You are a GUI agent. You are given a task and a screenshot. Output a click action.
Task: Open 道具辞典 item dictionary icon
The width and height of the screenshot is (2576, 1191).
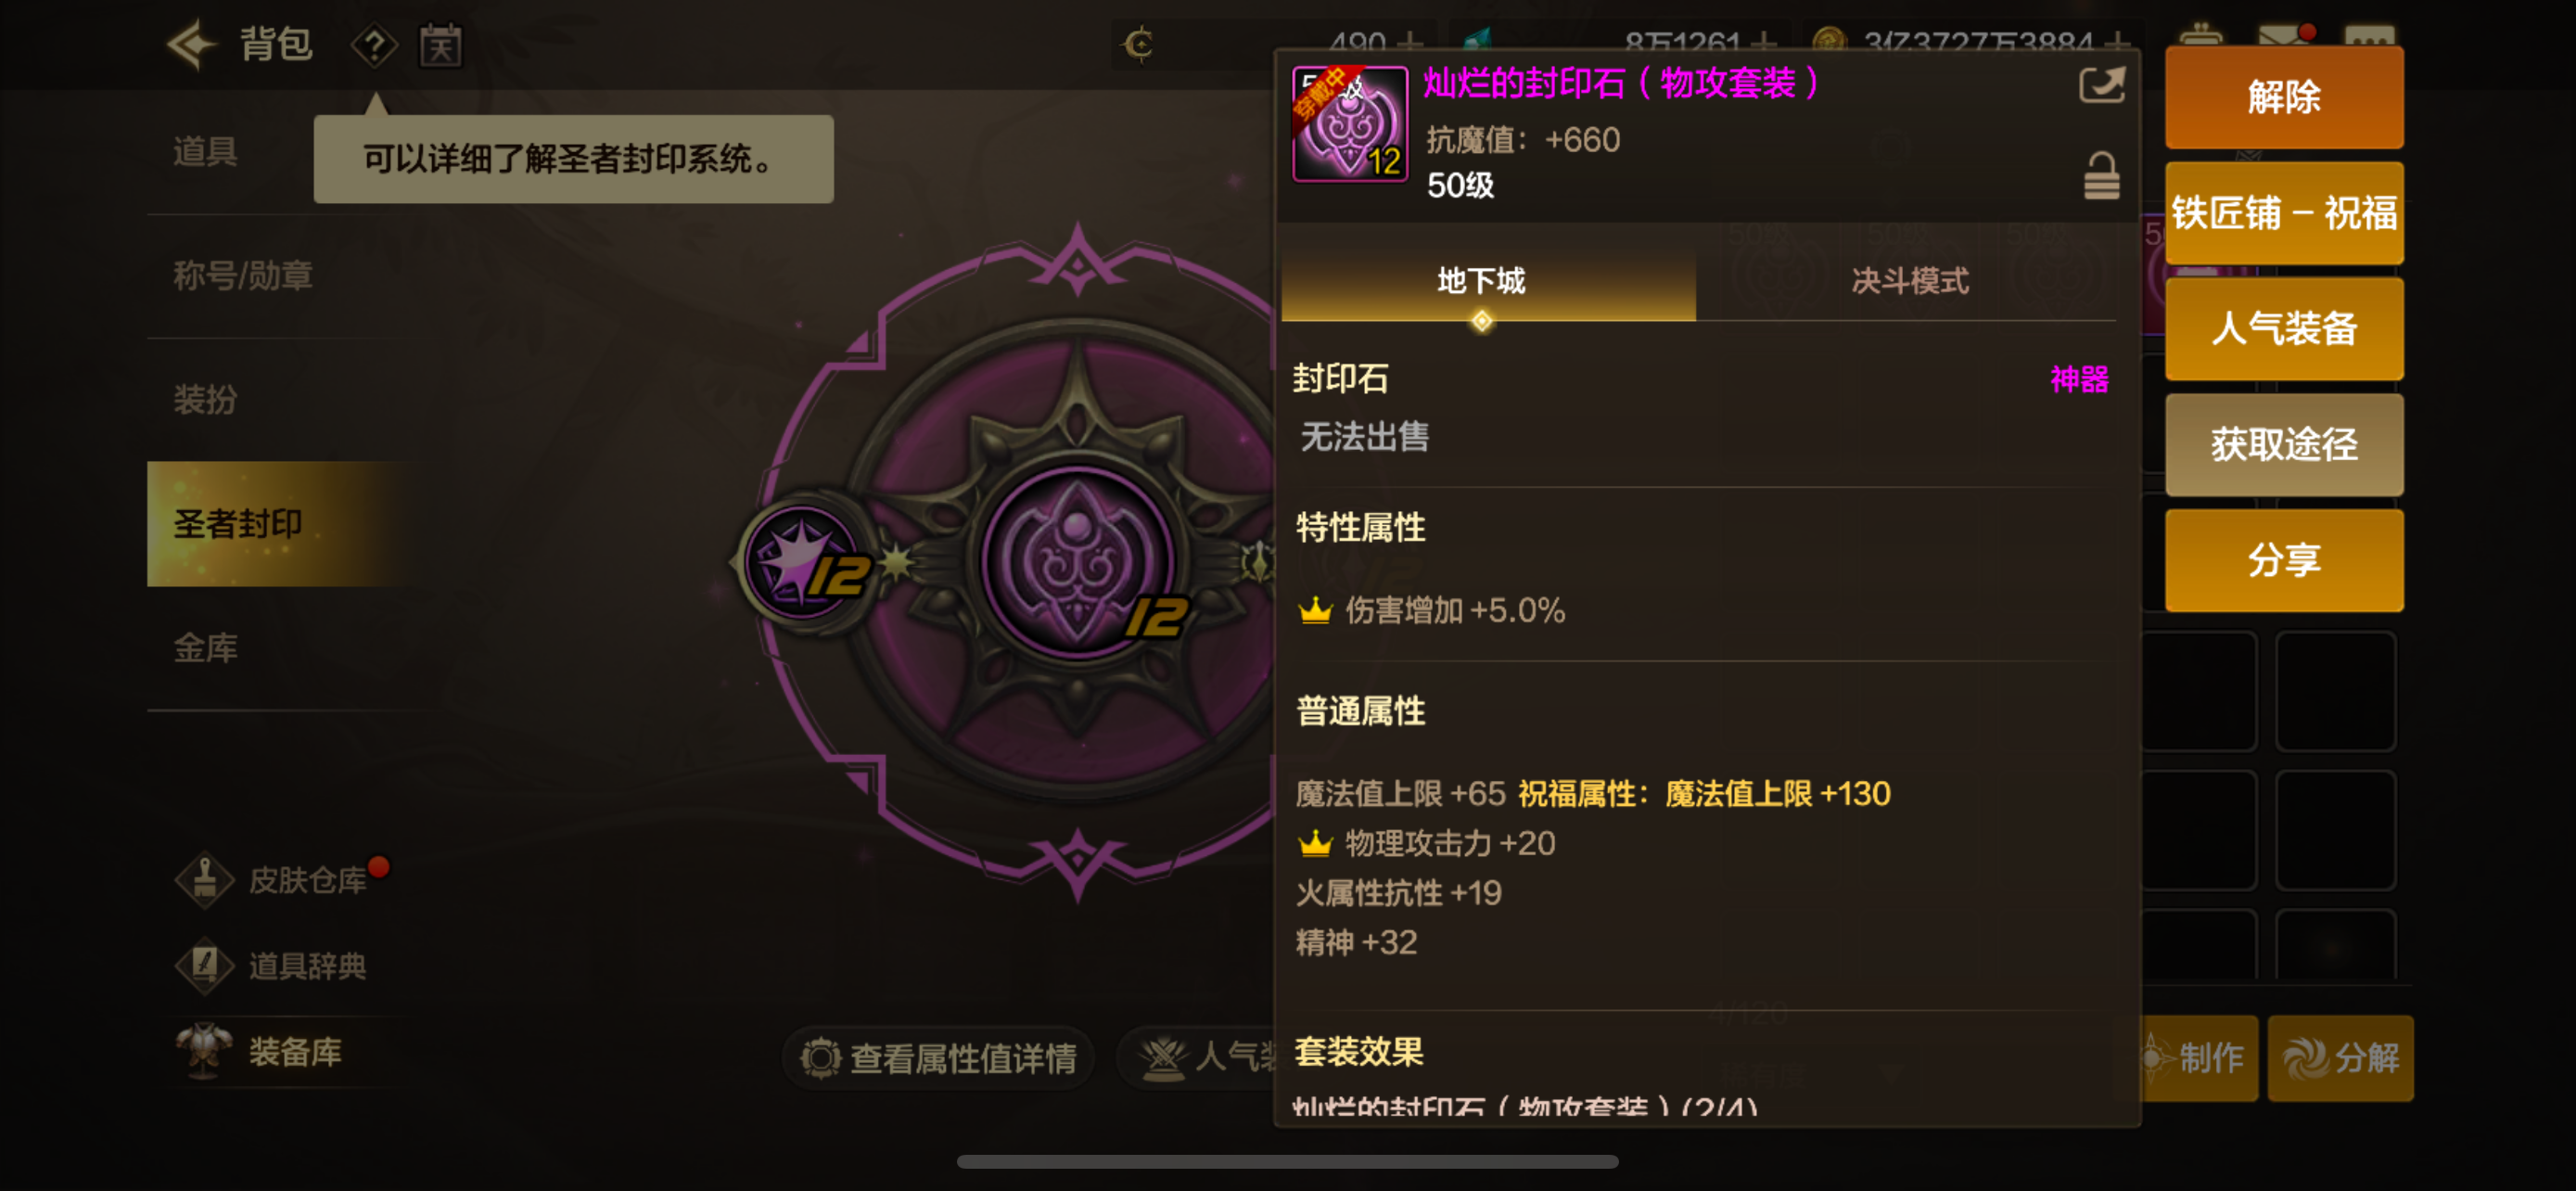coord(205,965)
